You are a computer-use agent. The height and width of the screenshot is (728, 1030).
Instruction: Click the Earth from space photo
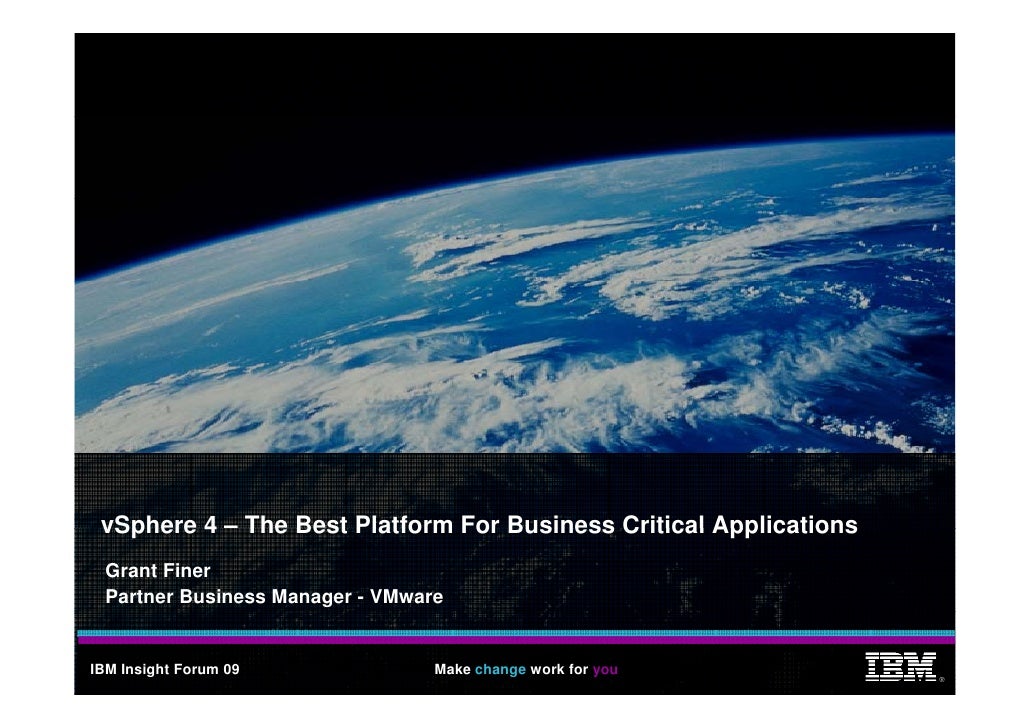pos(514,242)
